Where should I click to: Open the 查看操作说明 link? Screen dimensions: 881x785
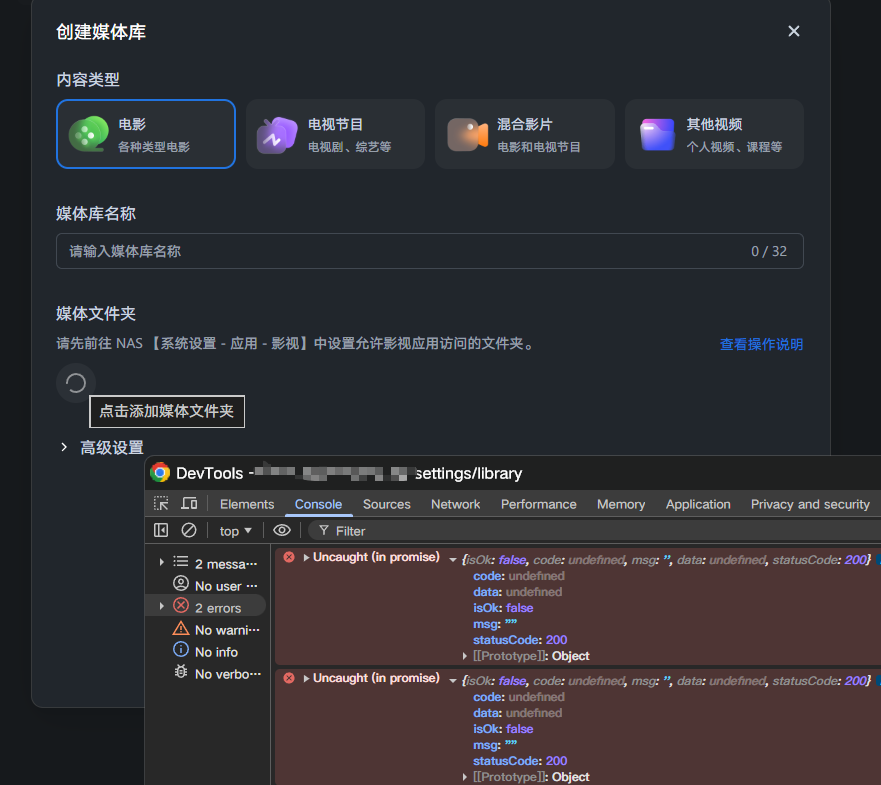761,344
